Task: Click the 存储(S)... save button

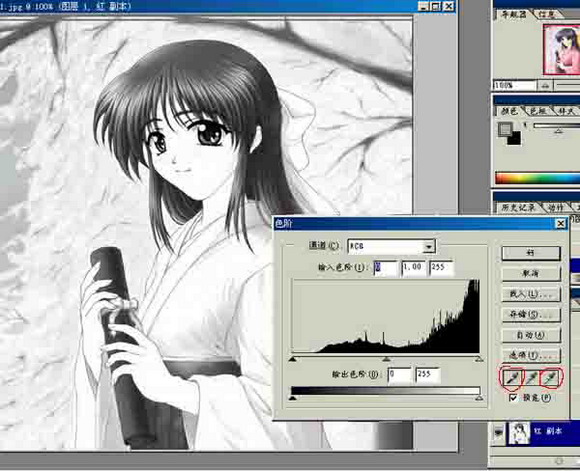Action: [531, 314]
